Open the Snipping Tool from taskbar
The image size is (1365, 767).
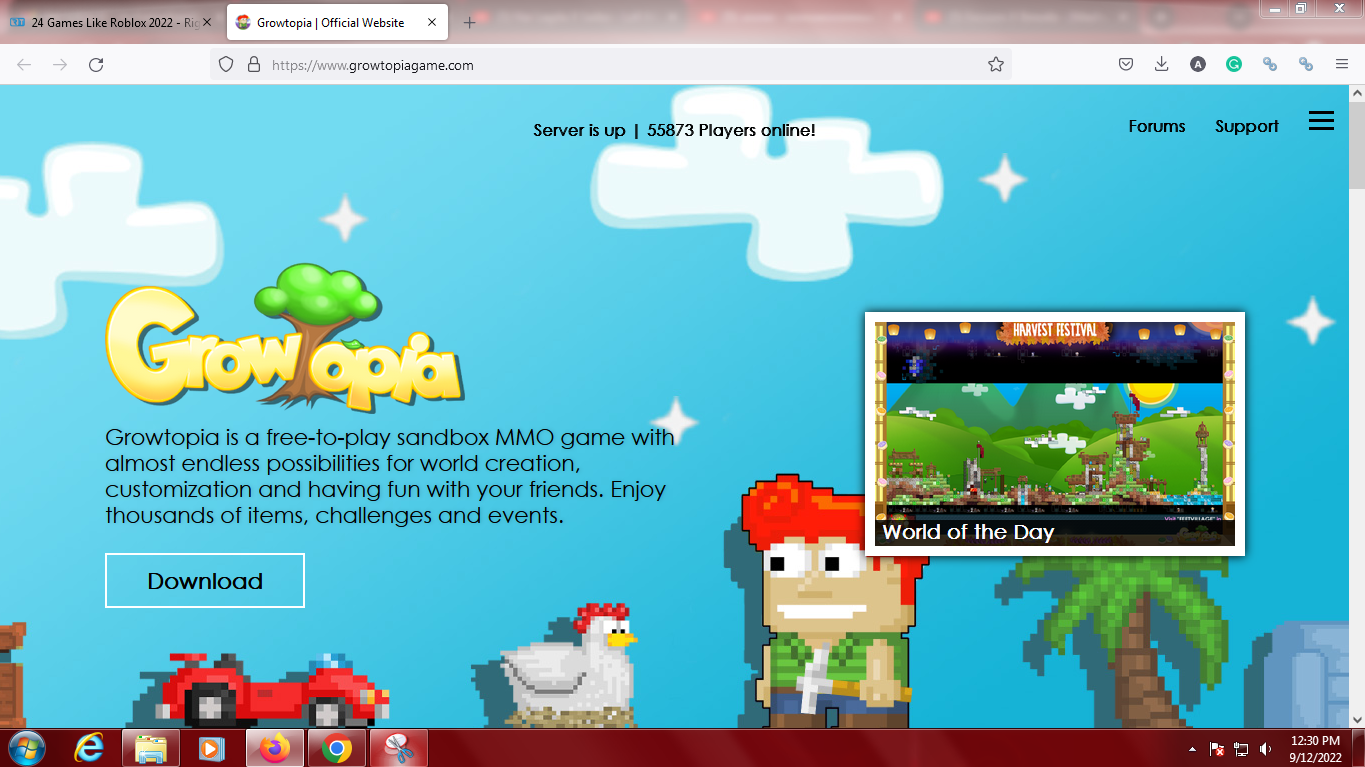[399, 747]
